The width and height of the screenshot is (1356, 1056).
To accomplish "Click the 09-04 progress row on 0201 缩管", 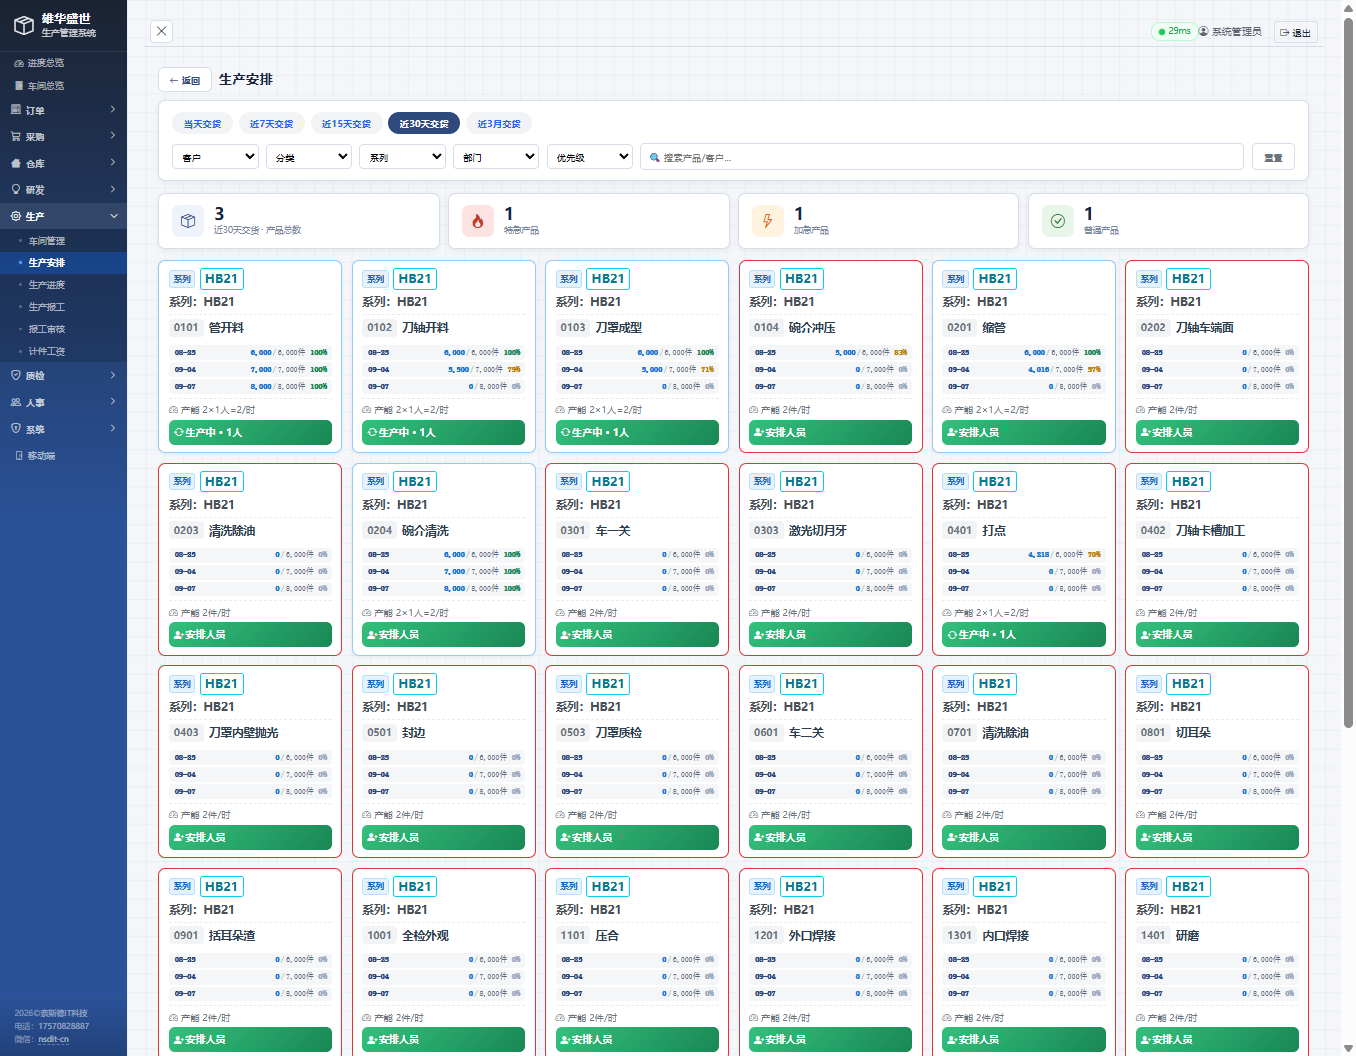I will 1024,369.
